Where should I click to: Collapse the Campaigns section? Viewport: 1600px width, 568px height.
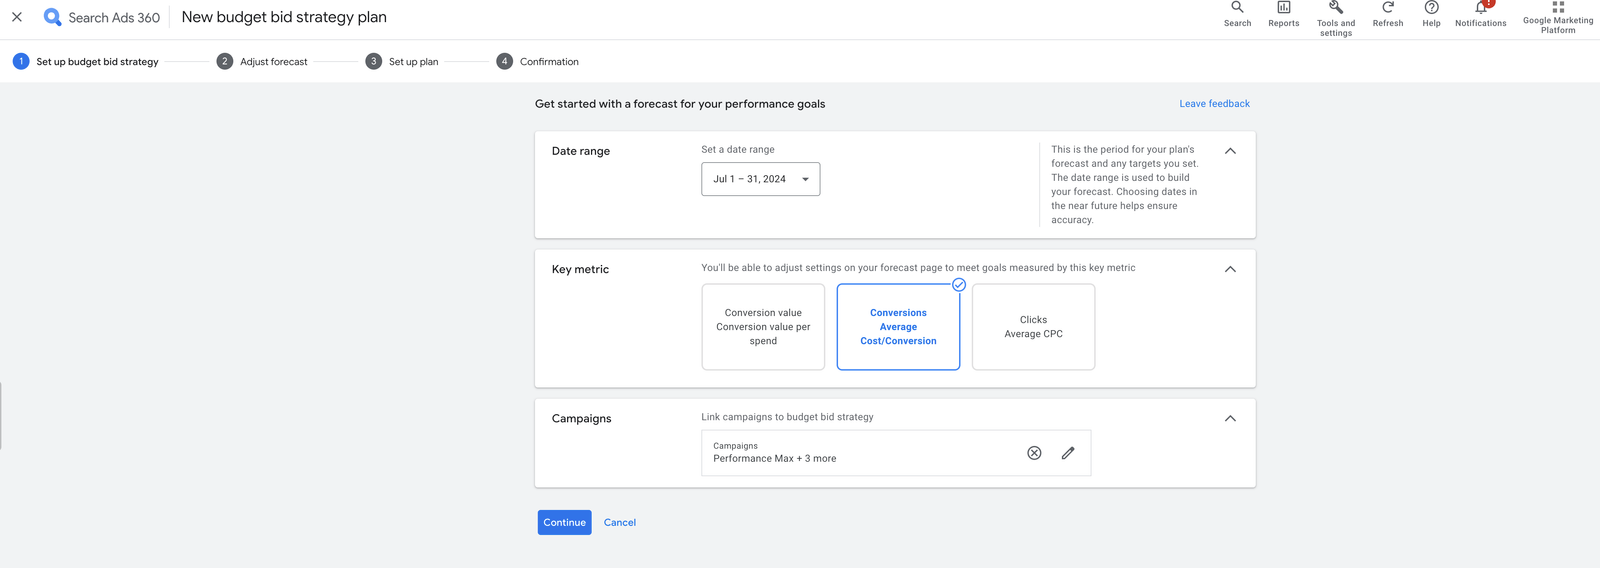[1230, 418]
